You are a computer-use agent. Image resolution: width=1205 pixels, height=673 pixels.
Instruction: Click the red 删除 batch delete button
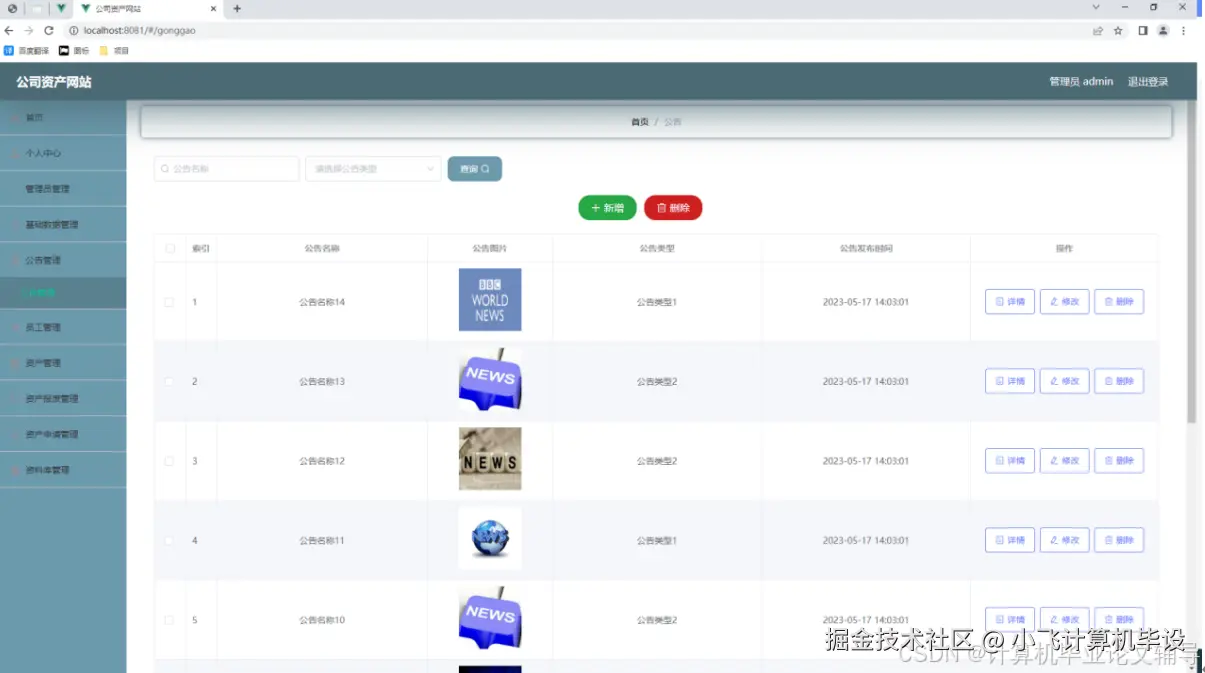pos(673,208)
